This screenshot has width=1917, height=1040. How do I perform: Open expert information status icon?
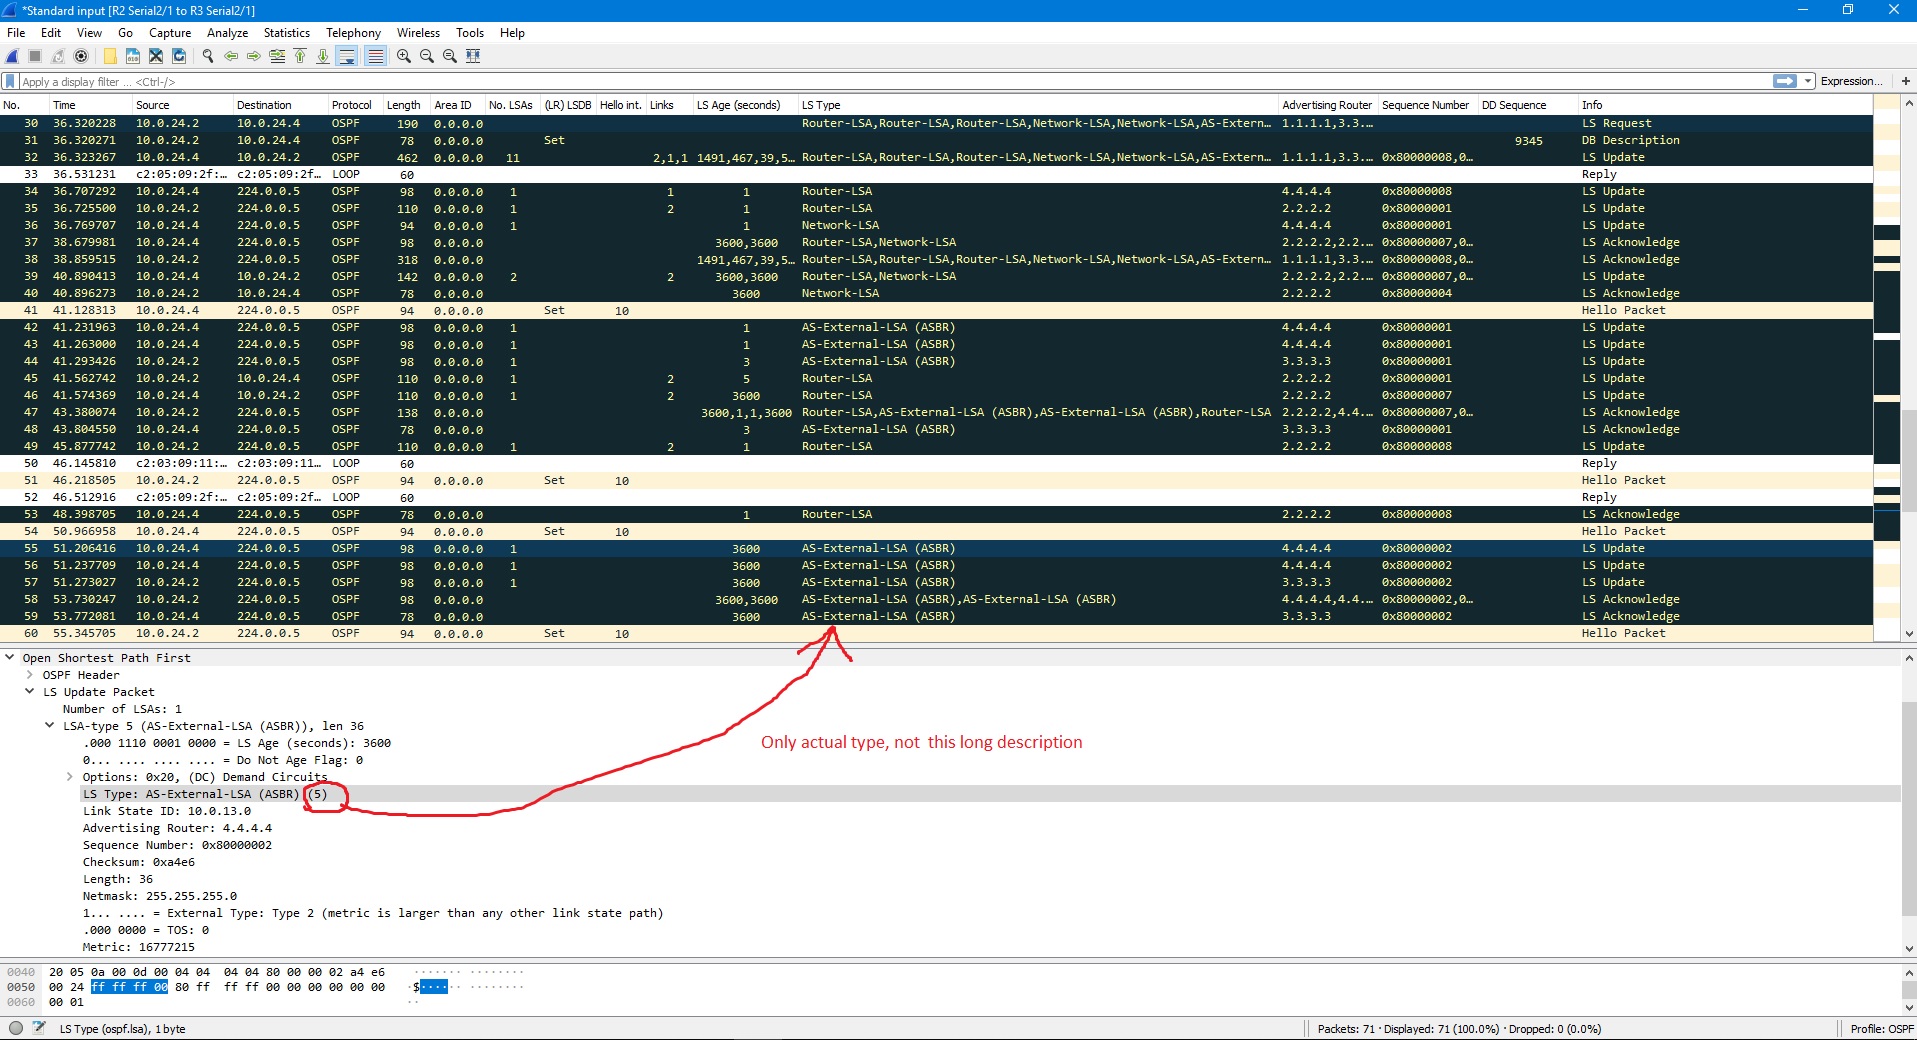click(x=16, y=1028)
